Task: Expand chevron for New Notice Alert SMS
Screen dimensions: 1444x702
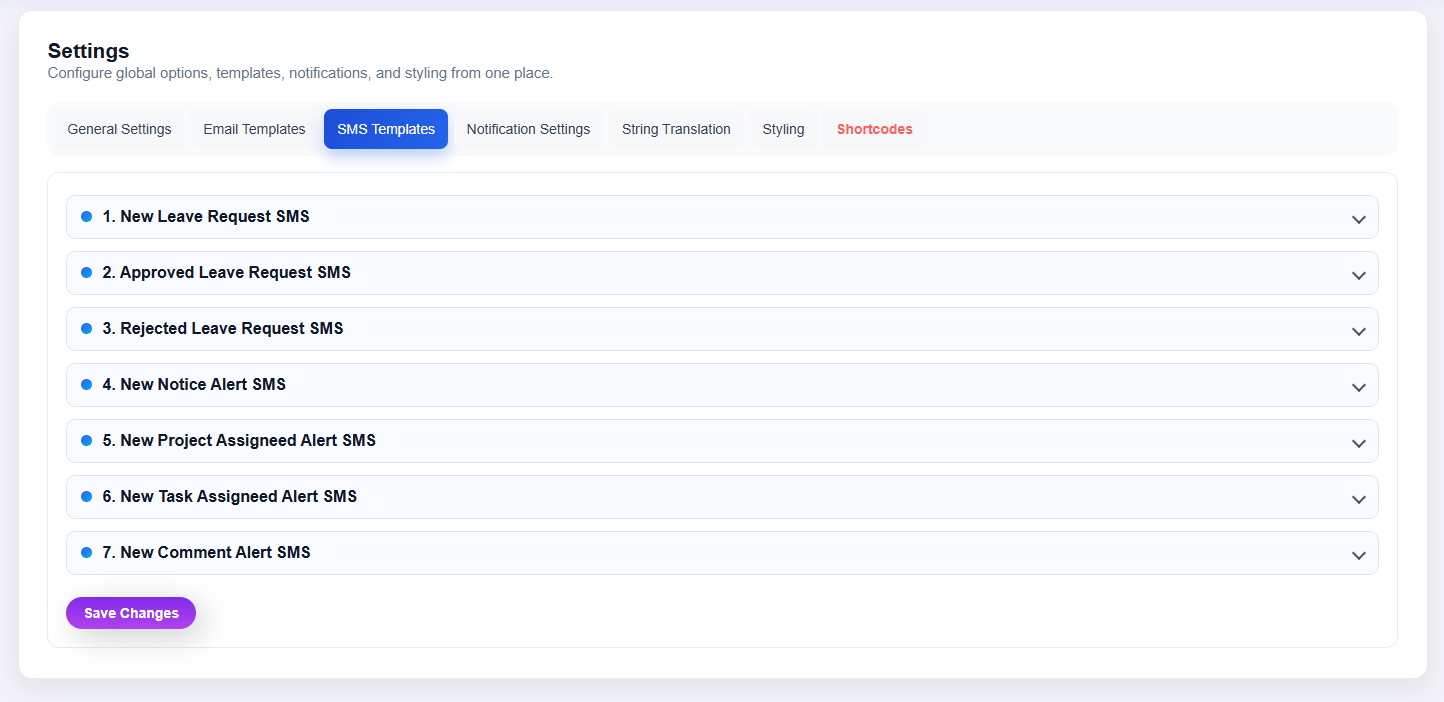Action: coord(1358,387)
